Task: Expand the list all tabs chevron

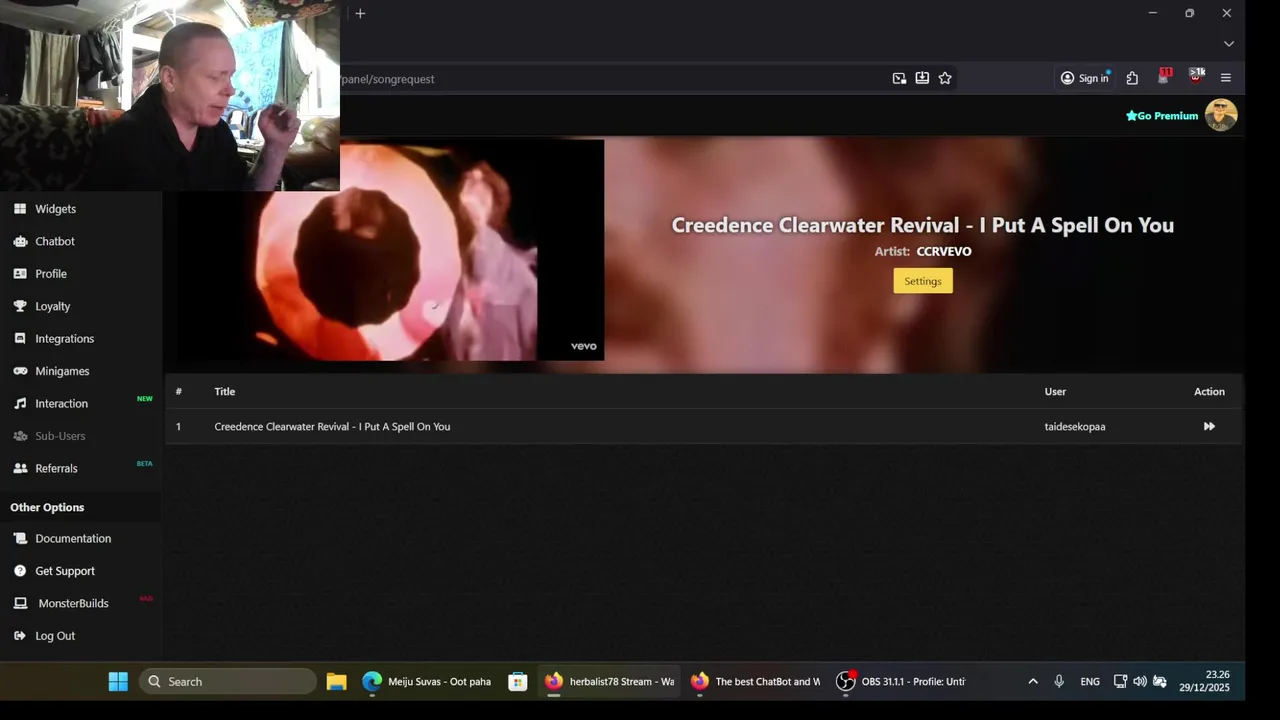Action: point(1229,44)
